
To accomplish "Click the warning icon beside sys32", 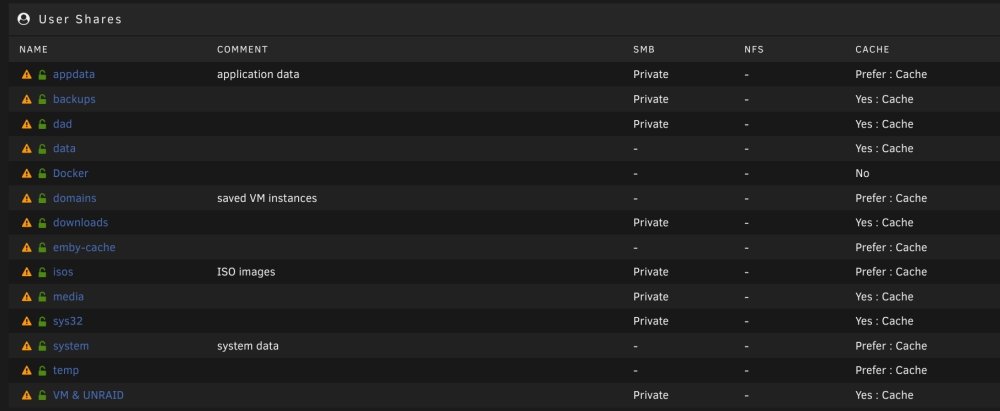I will pos(26,322).
